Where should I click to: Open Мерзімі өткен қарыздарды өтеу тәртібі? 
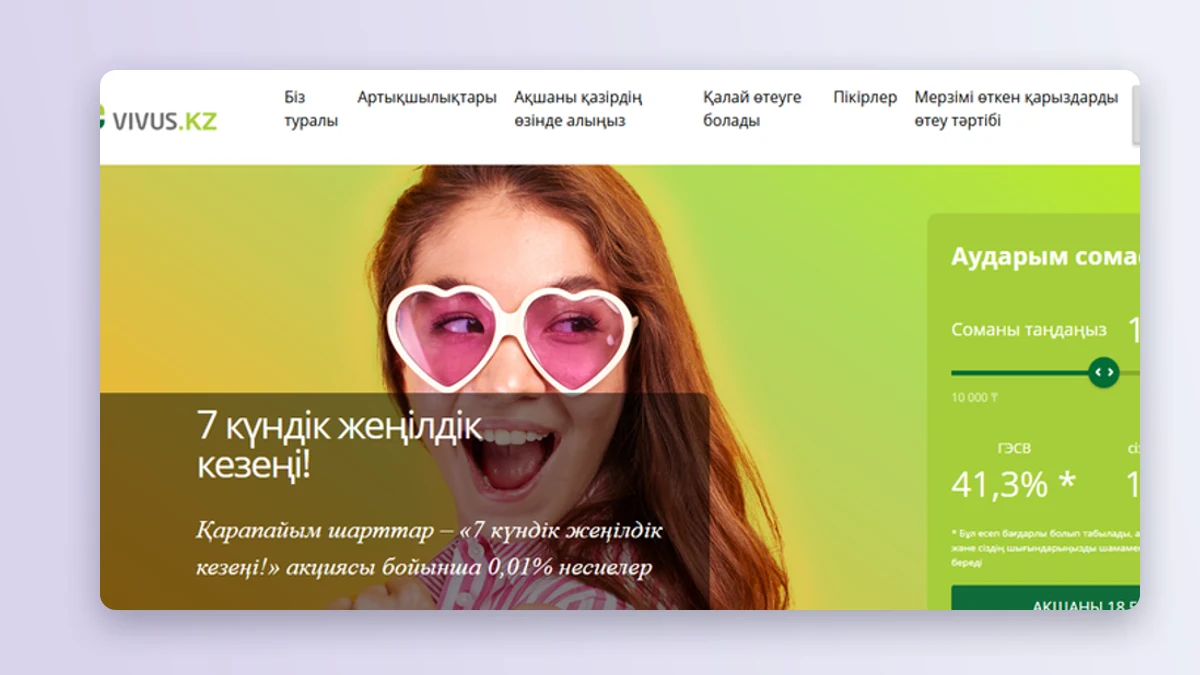point(1016,109)
